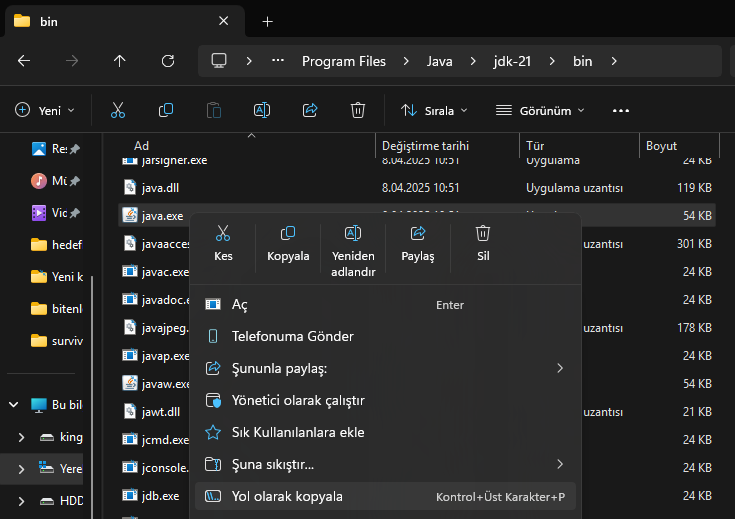Image resolution: width=735 pixels, height=519 pixels.
Task: Click the Delete trash icon in the toolbar
Action: 358,111
